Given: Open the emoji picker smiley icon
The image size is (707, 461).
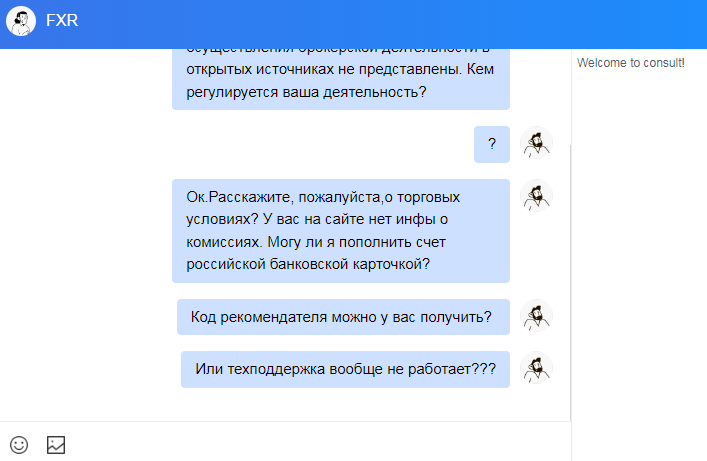Looking at the screenshot, I should click(x=19, y=444).
